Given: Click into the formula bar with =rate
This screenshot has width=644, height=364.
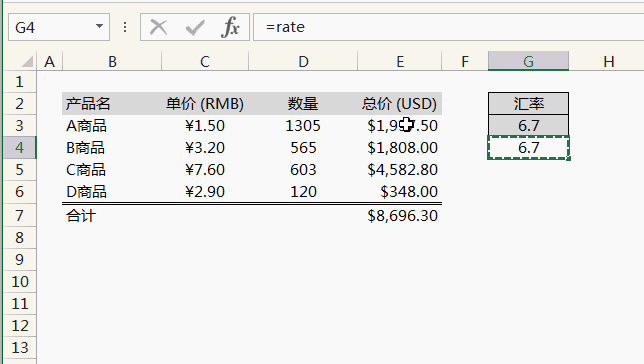Looking at the screenshot, I should point(448,27).
